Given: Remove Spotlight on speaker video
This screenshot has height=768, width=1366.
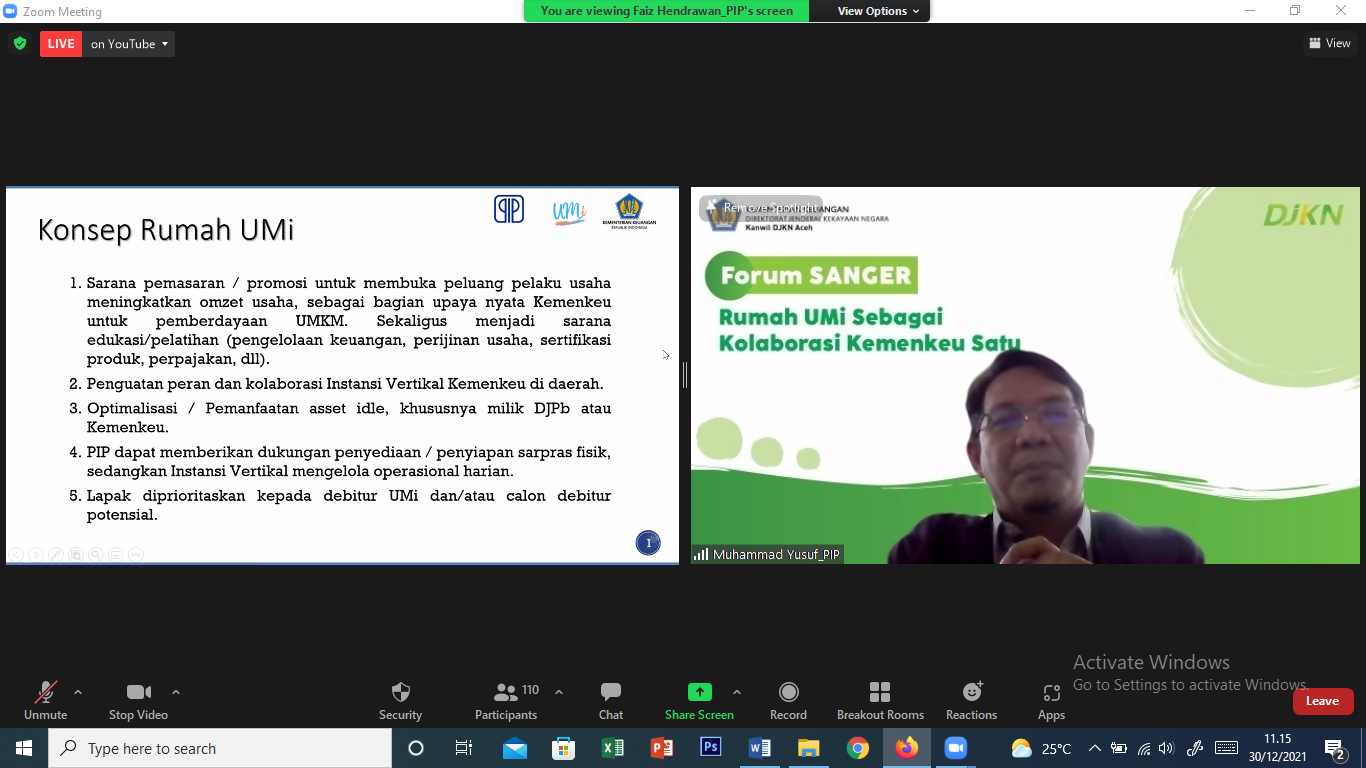Looking at the screenshot, I should tap(761, 208).
